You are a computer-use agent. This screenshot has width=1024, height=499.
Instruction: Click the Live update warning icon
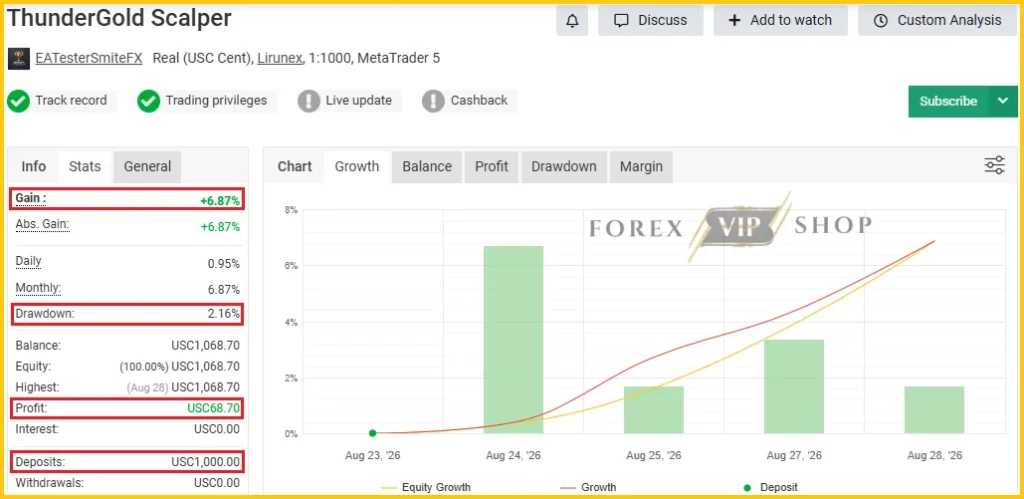[x=308, y=101]
